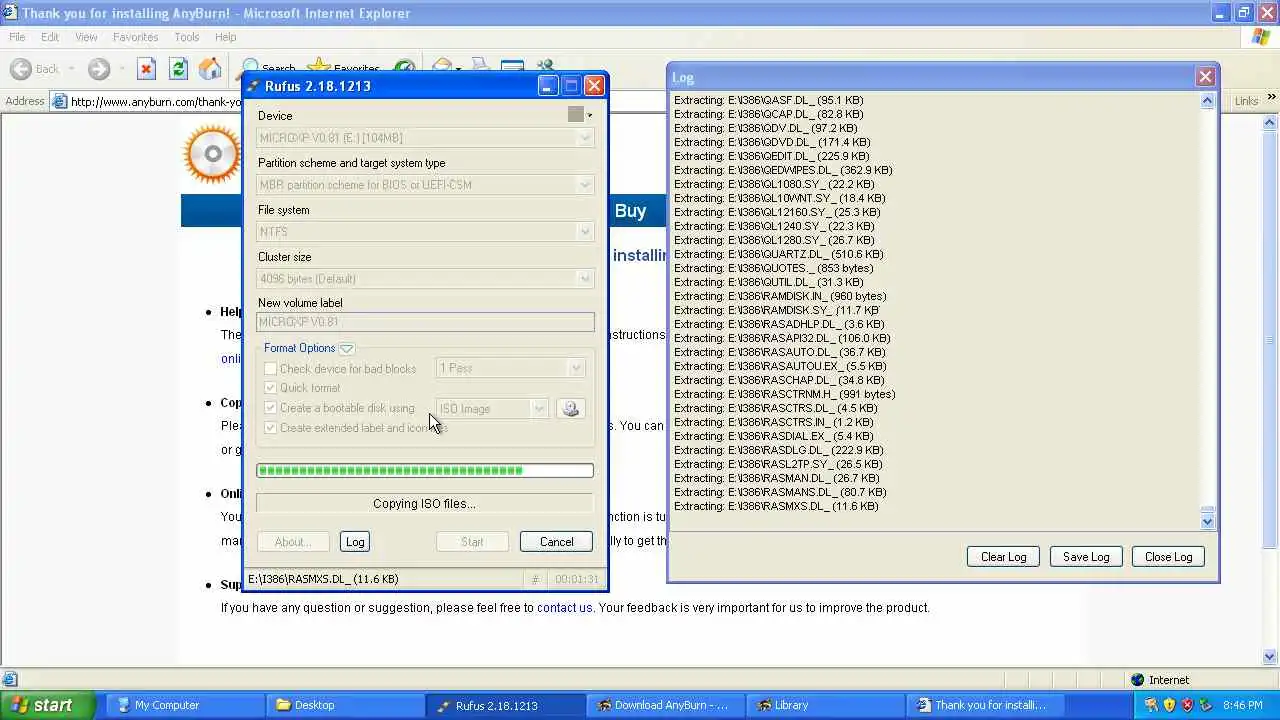Click the green Refresh icon in IE toolbar
The height and width of the screenshot is (720, 1280).
178,69
